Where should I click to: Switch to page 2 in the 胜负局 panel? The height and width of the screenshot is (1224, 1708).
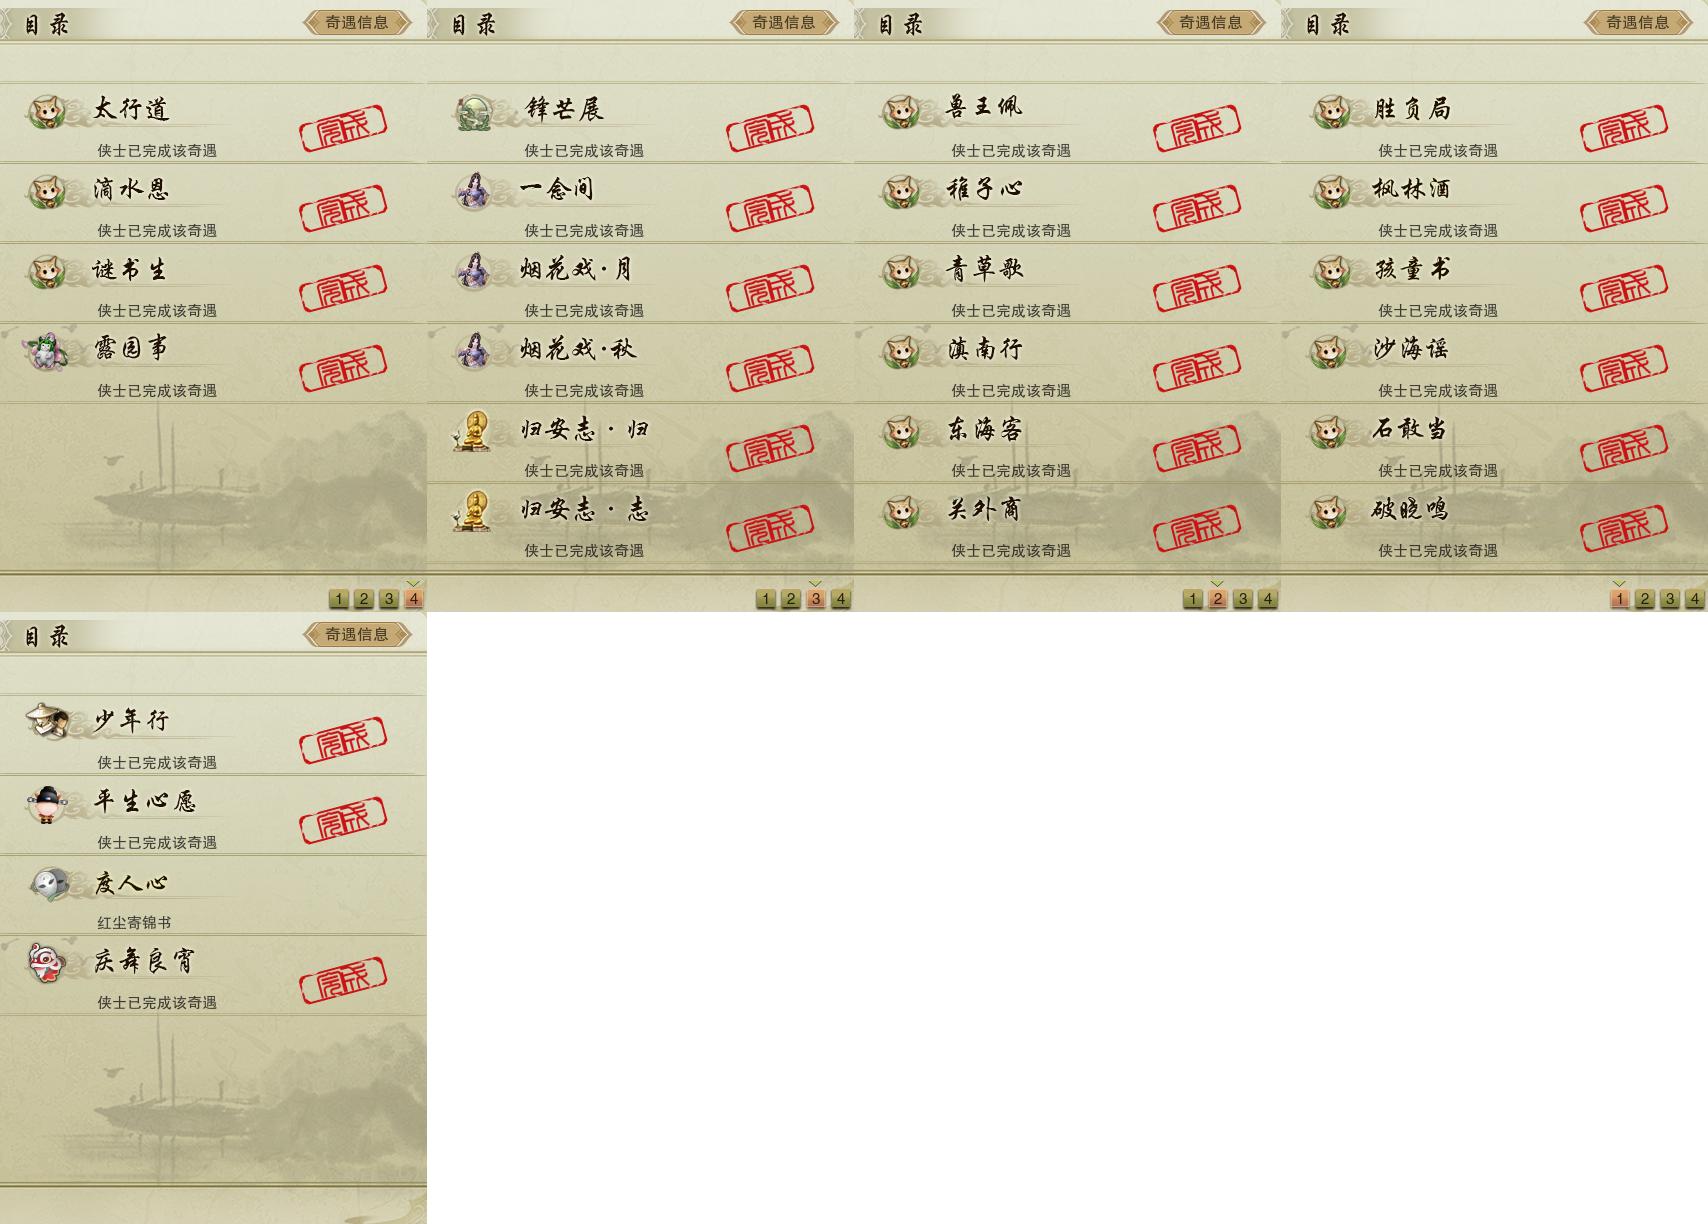tap(1645, 599)
